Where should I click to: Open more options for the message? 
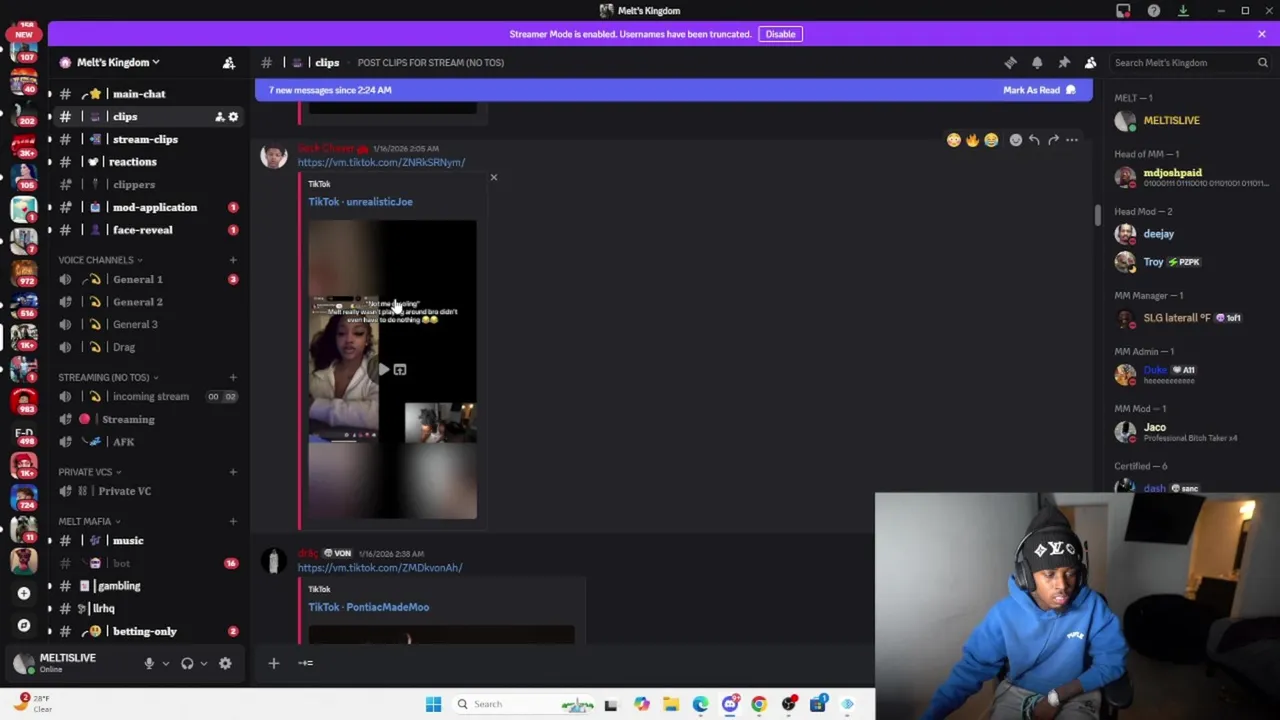1072,140
